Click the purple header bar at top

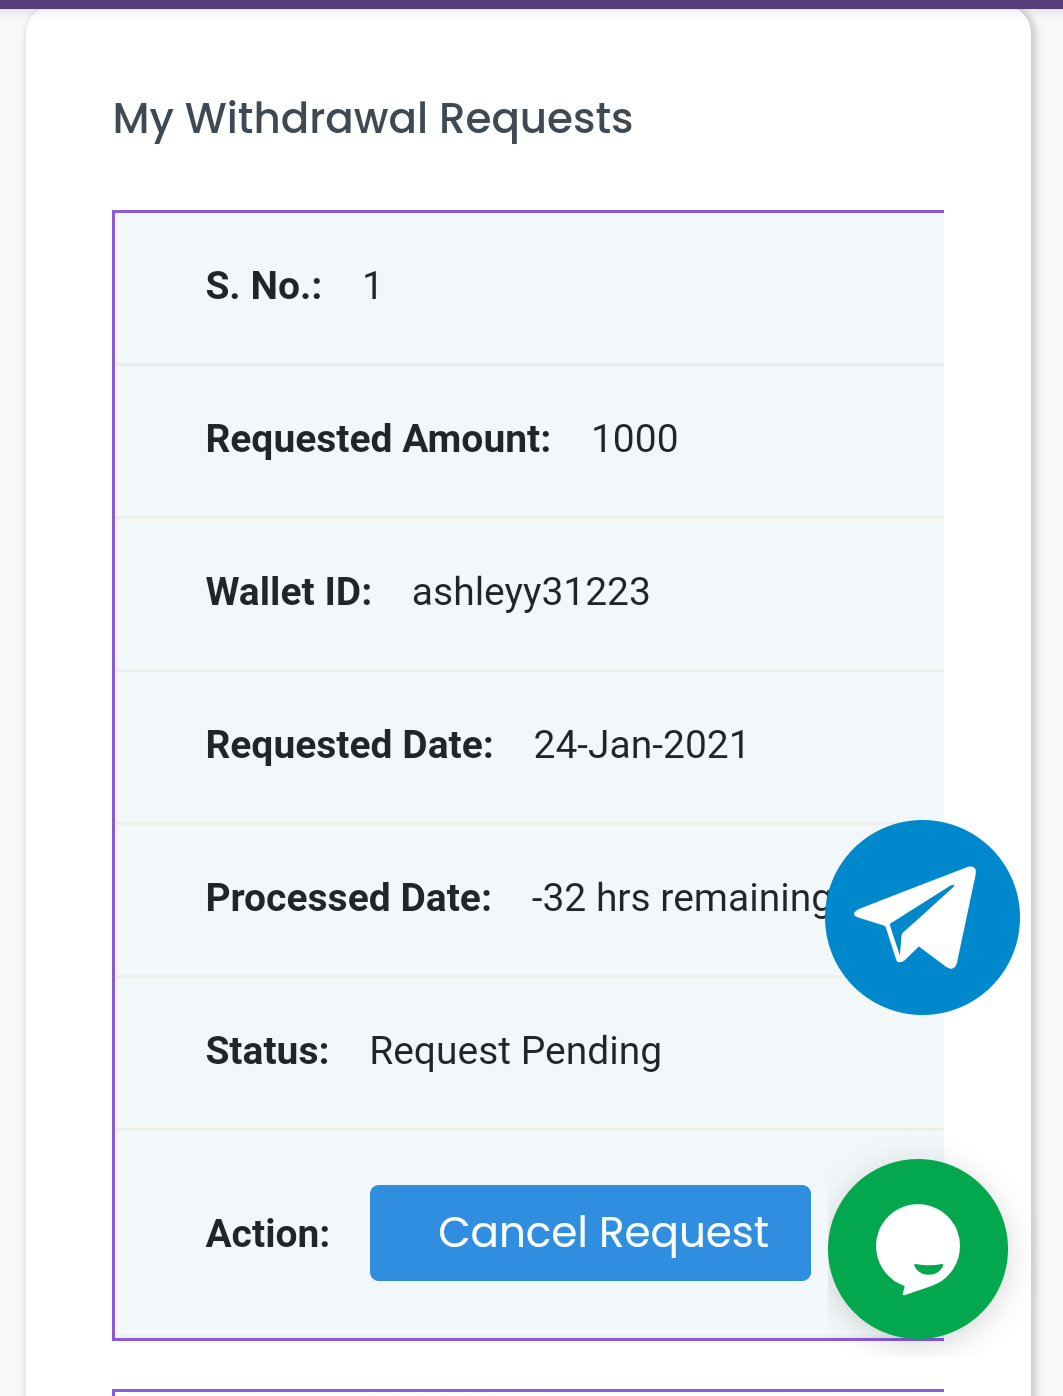click(531, 4)
